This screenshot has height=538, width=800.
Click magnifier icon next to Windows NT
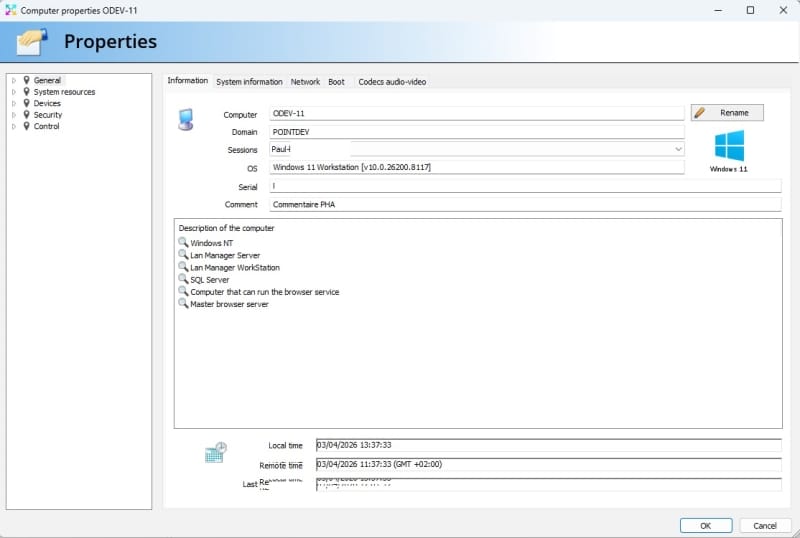click(183, 243)
